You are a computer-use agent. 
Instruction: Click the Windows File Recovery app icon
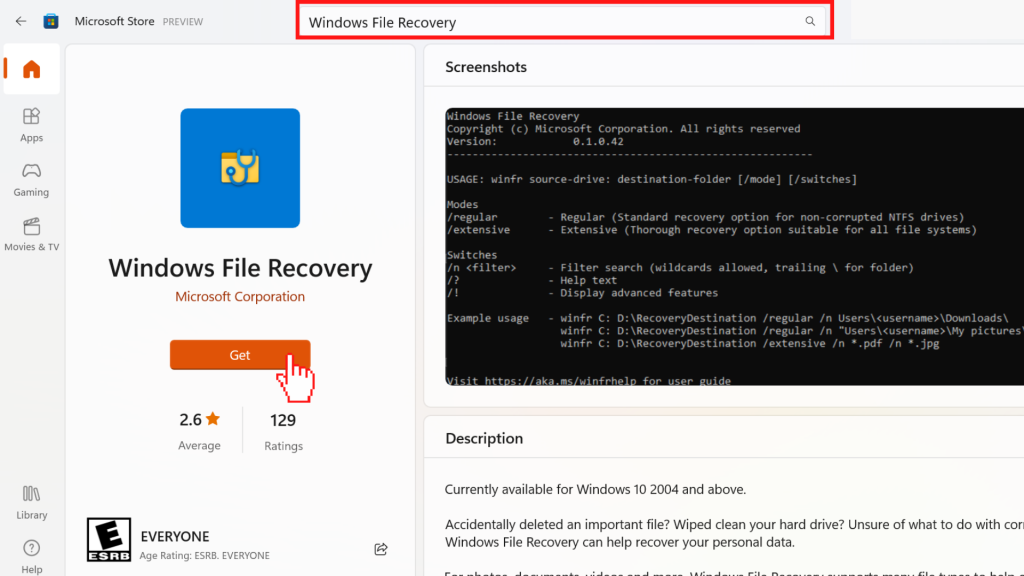click(x=240, y=168)
